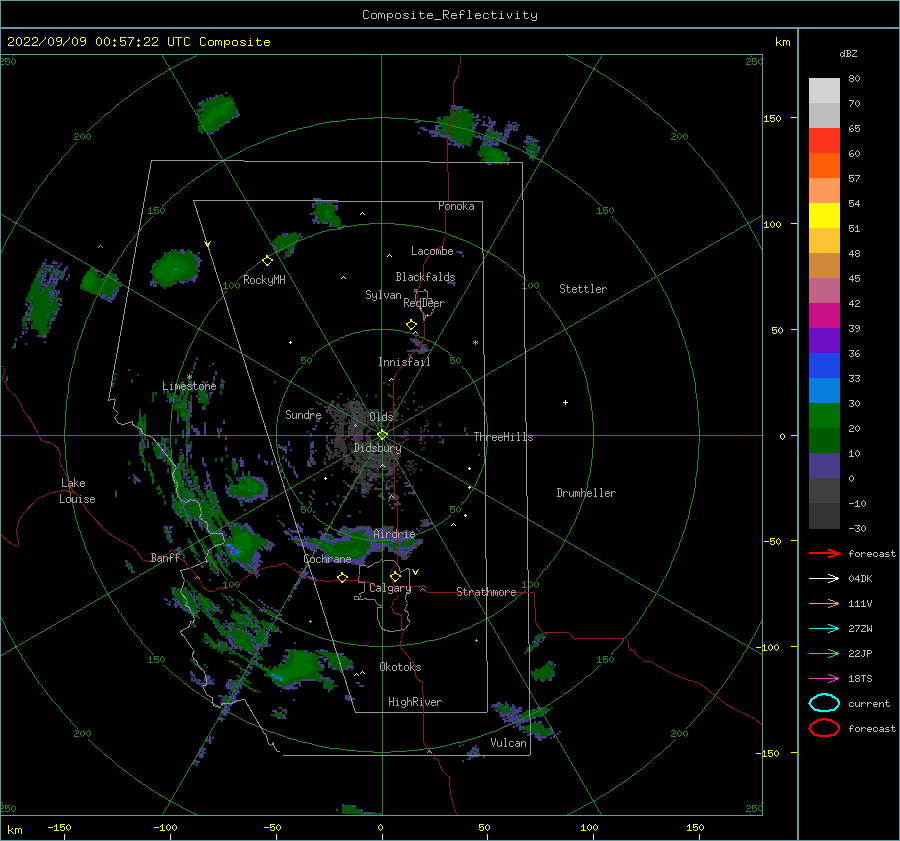Image resolution: width=900 pixels, height=841 pixels.
Task: Click the Sylvan label
Action: (x=383, y=295)
